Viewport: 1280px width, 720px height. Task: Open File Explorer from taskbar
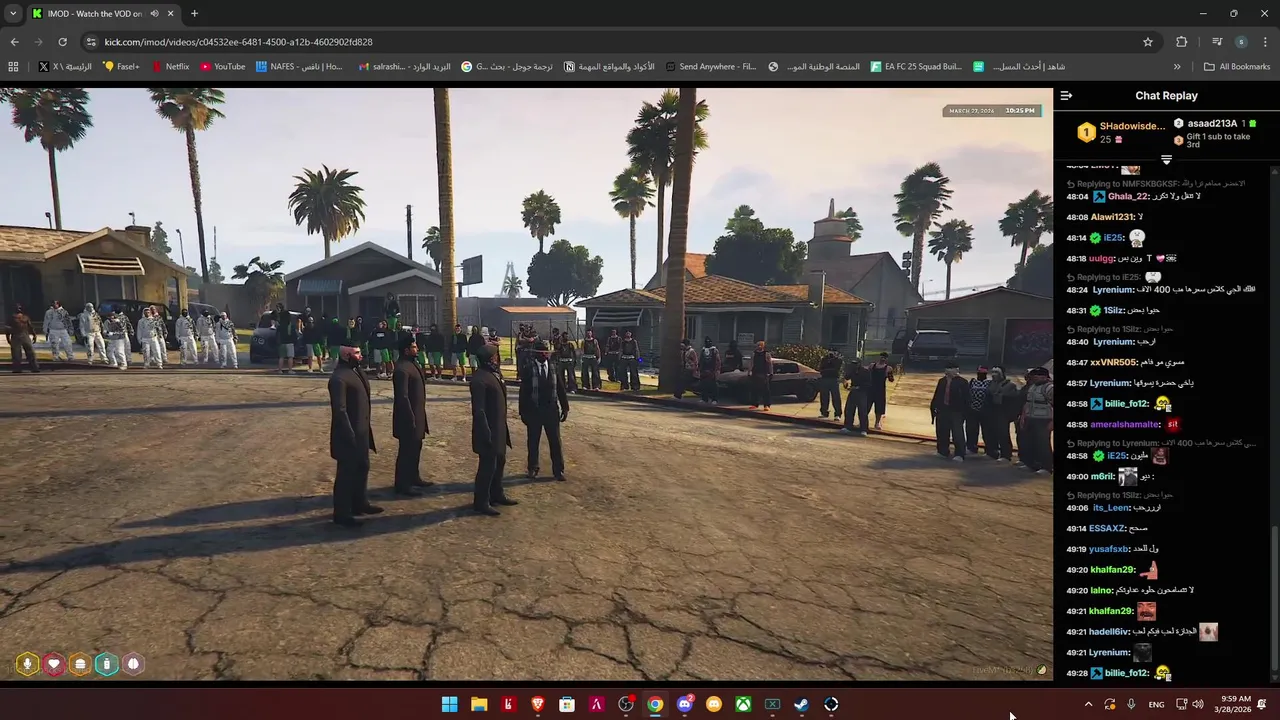click(479, 704)
